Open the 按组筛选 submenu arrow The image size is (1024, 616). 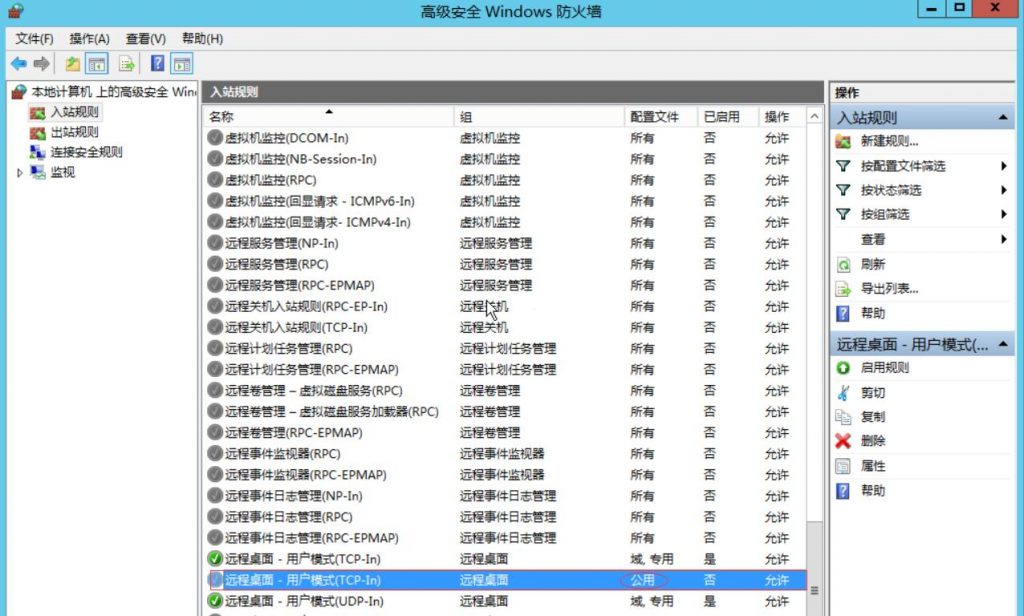(1004, 214)
